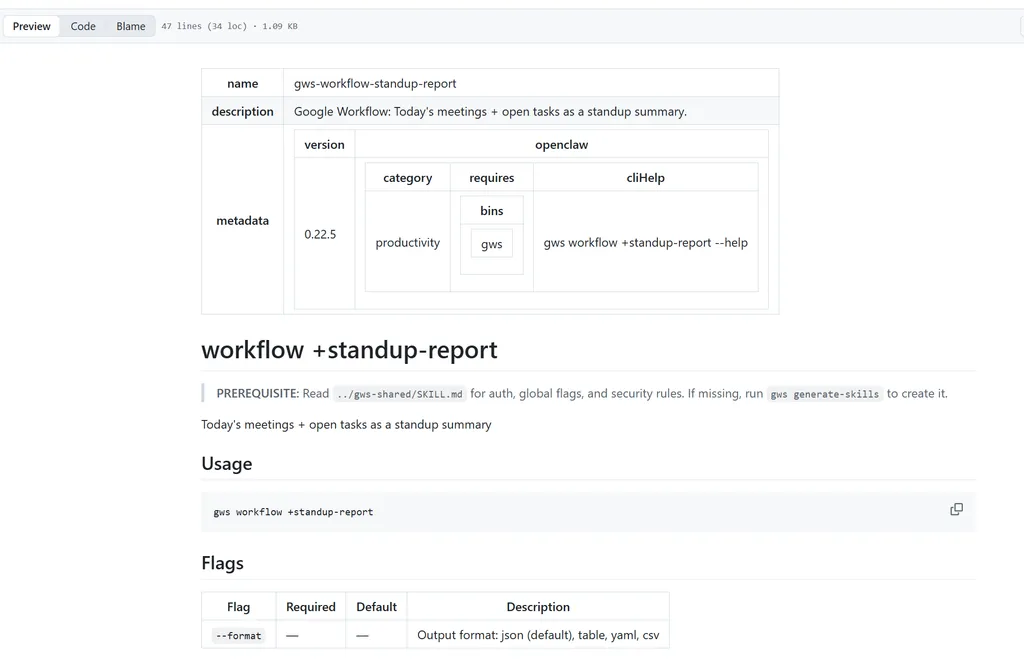Select the cliHelp command ending in --help

pos(645,242)
